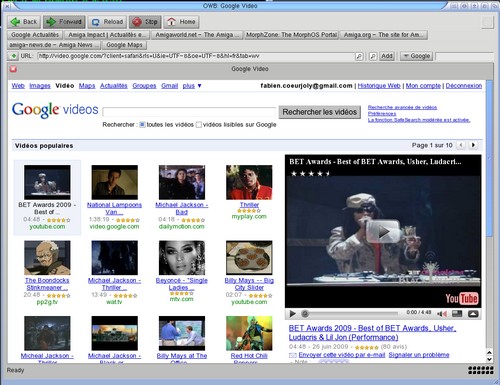Switch to the Amigaworld.net tab
This screenshot has width=500, height=385.
(197, 35)
